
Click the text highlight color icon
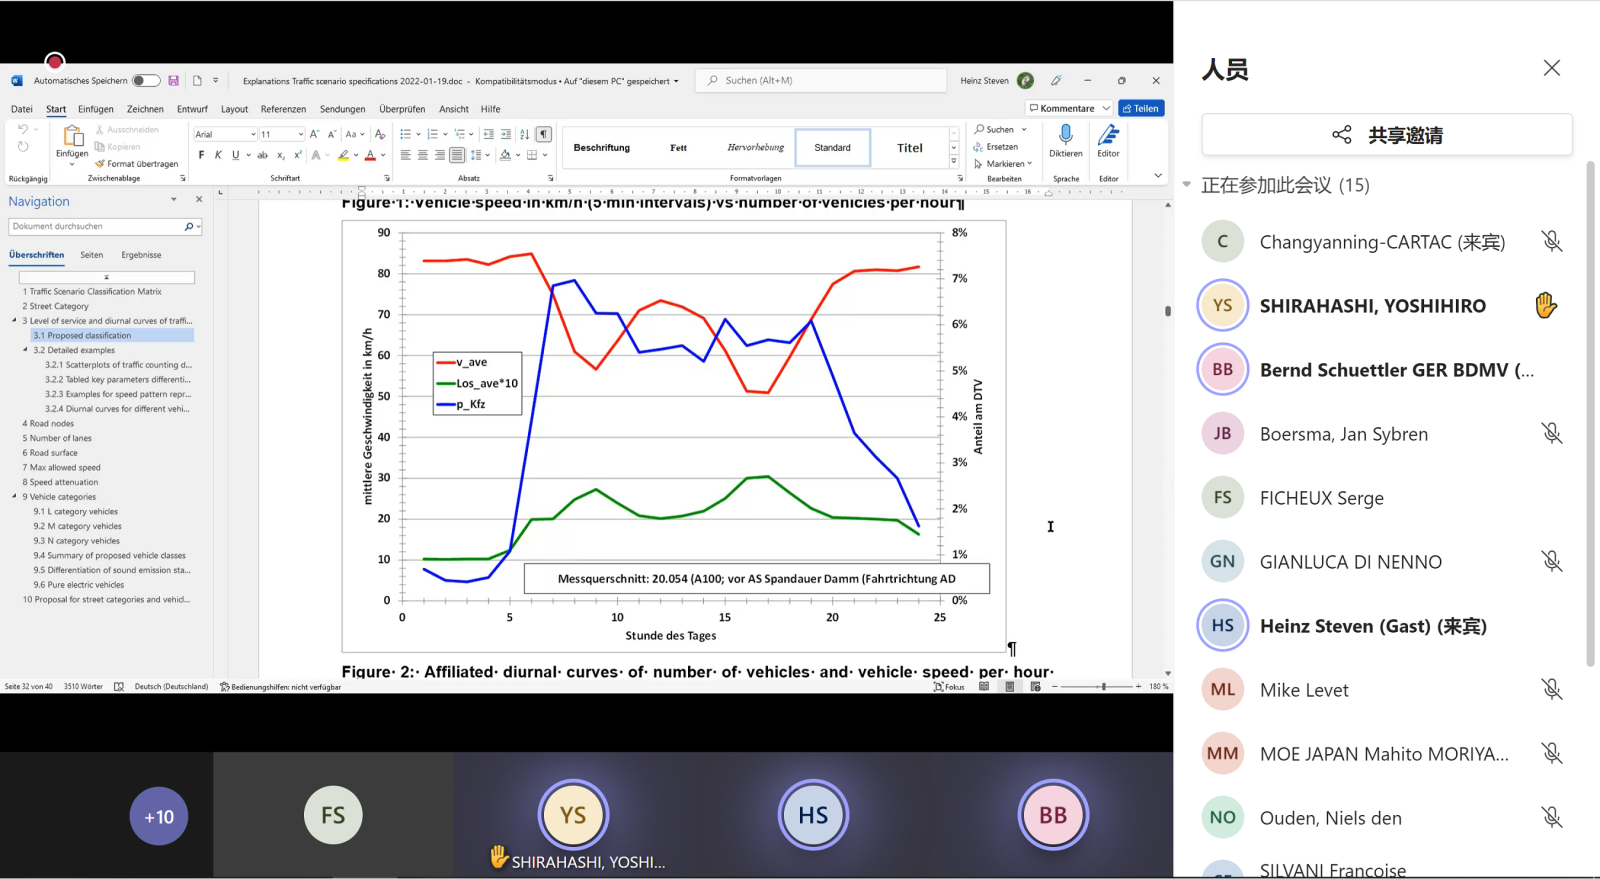(x=343, y=155)
